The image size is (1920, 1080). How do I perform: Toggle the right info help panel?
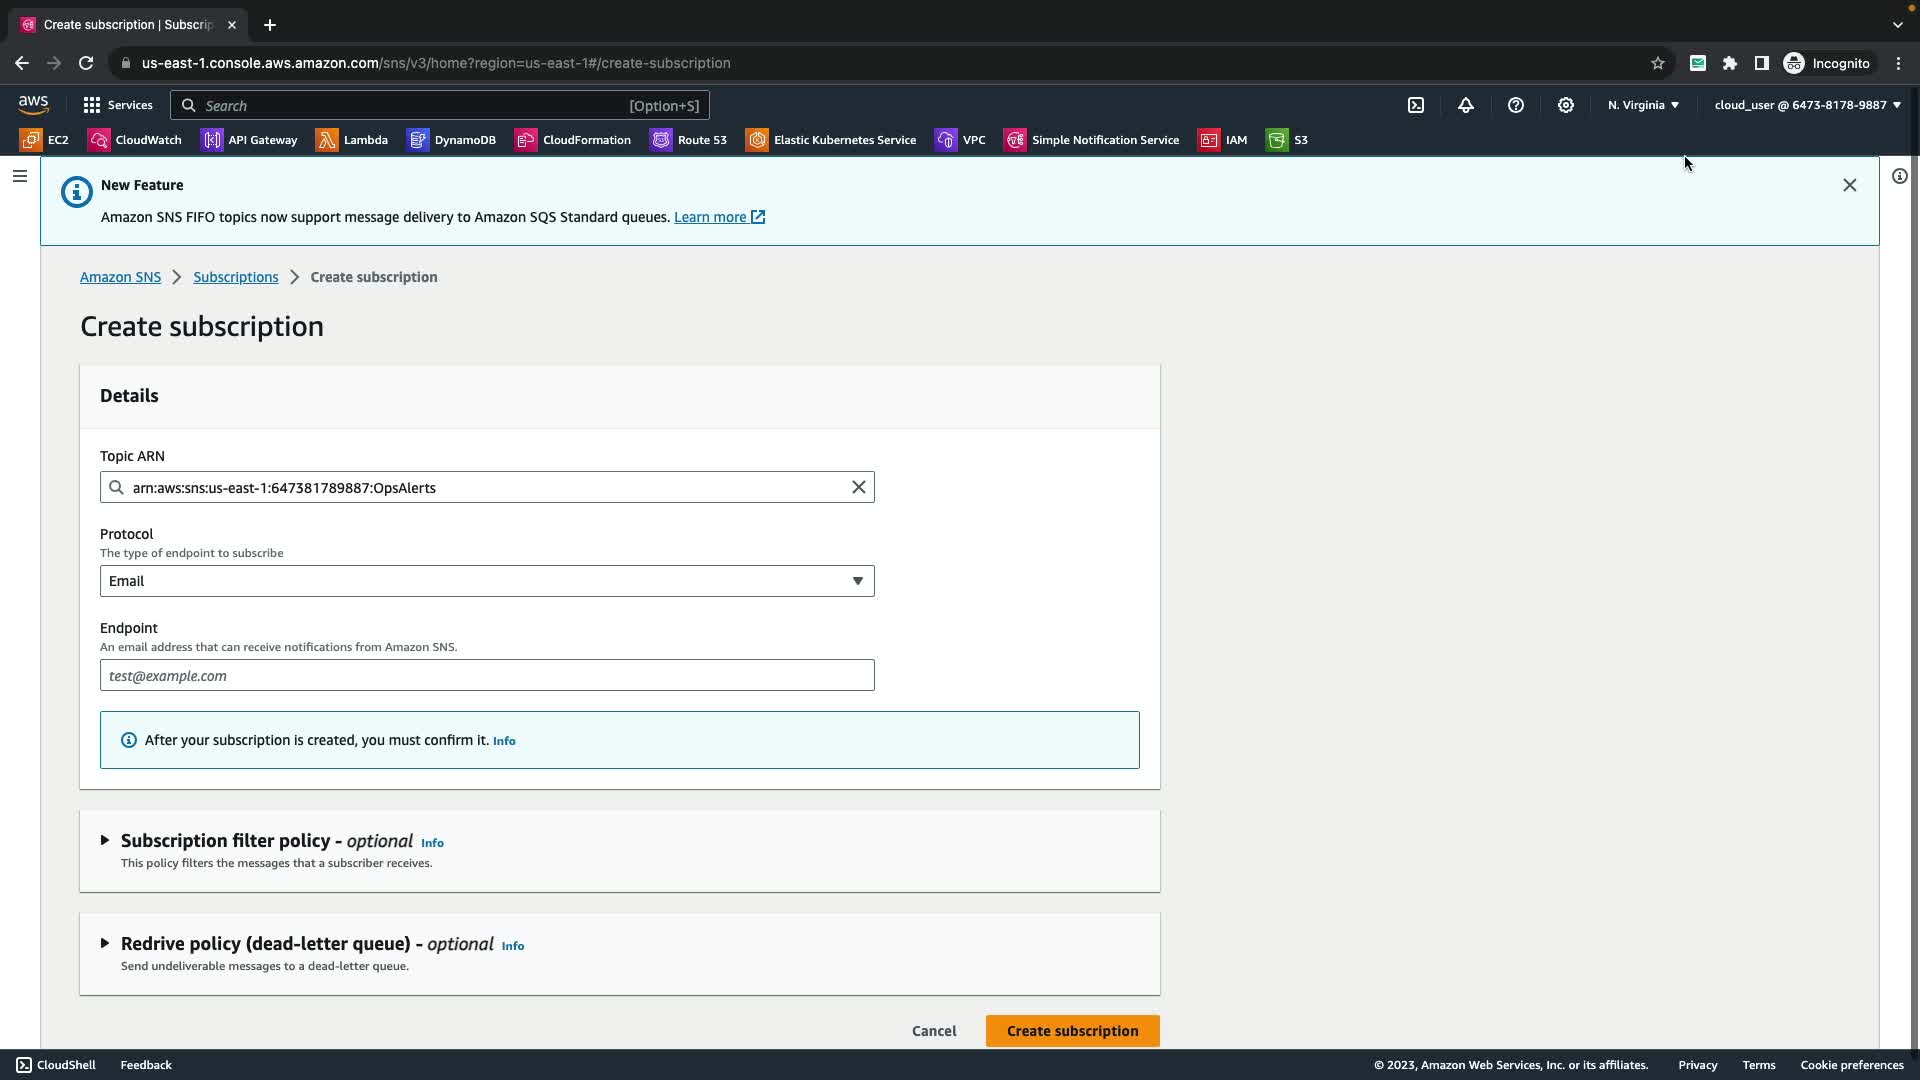(1899, 176)
